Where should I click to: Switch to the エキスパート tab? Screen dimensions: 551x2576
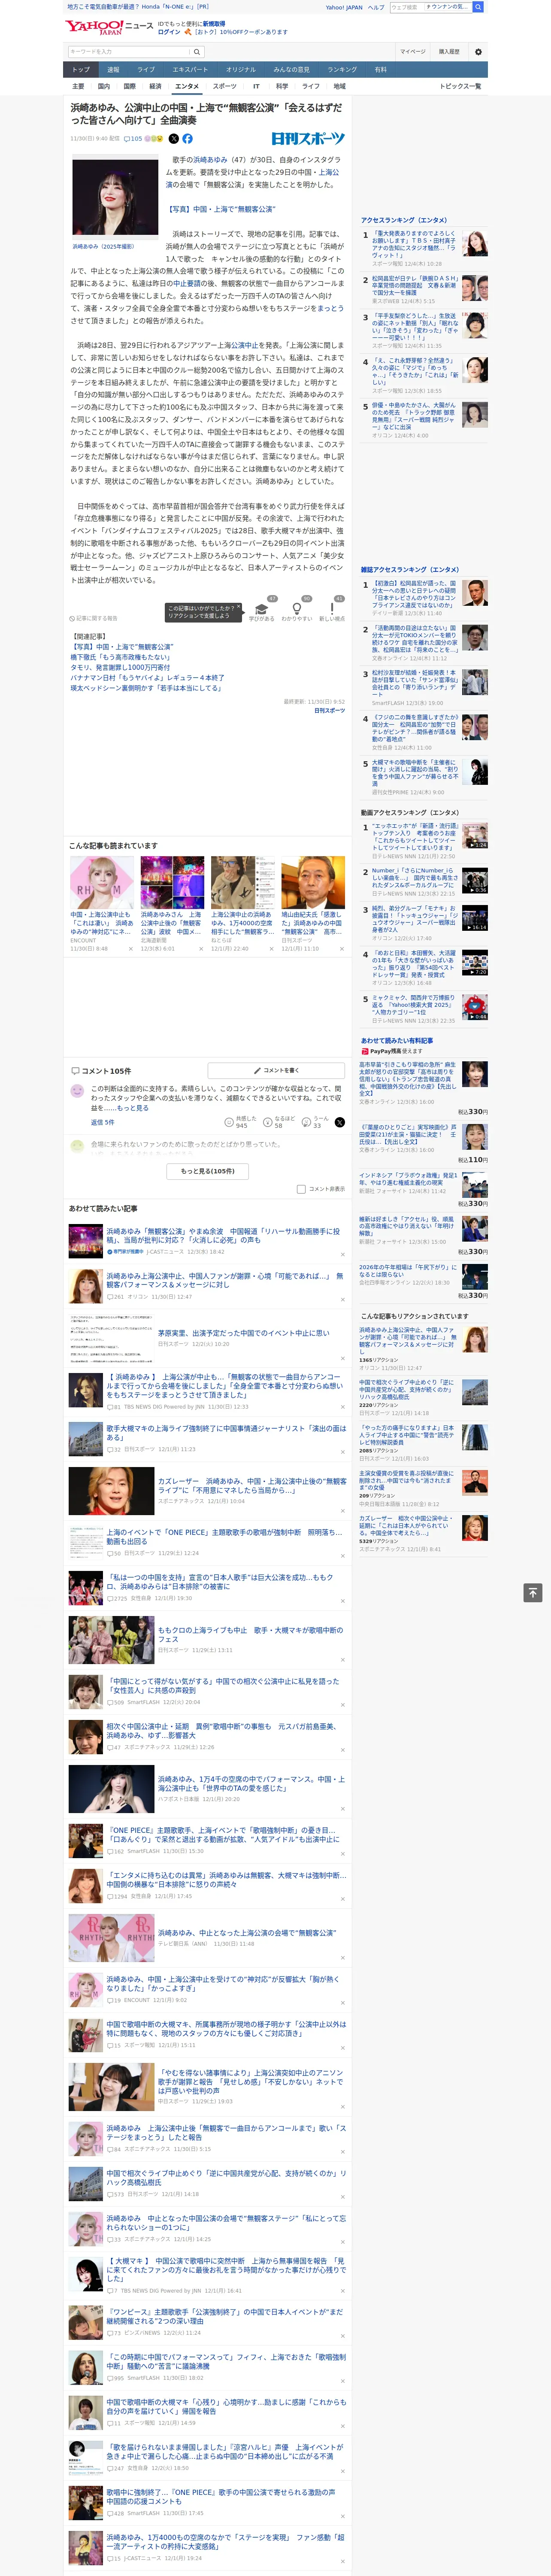tap(190, 70)
